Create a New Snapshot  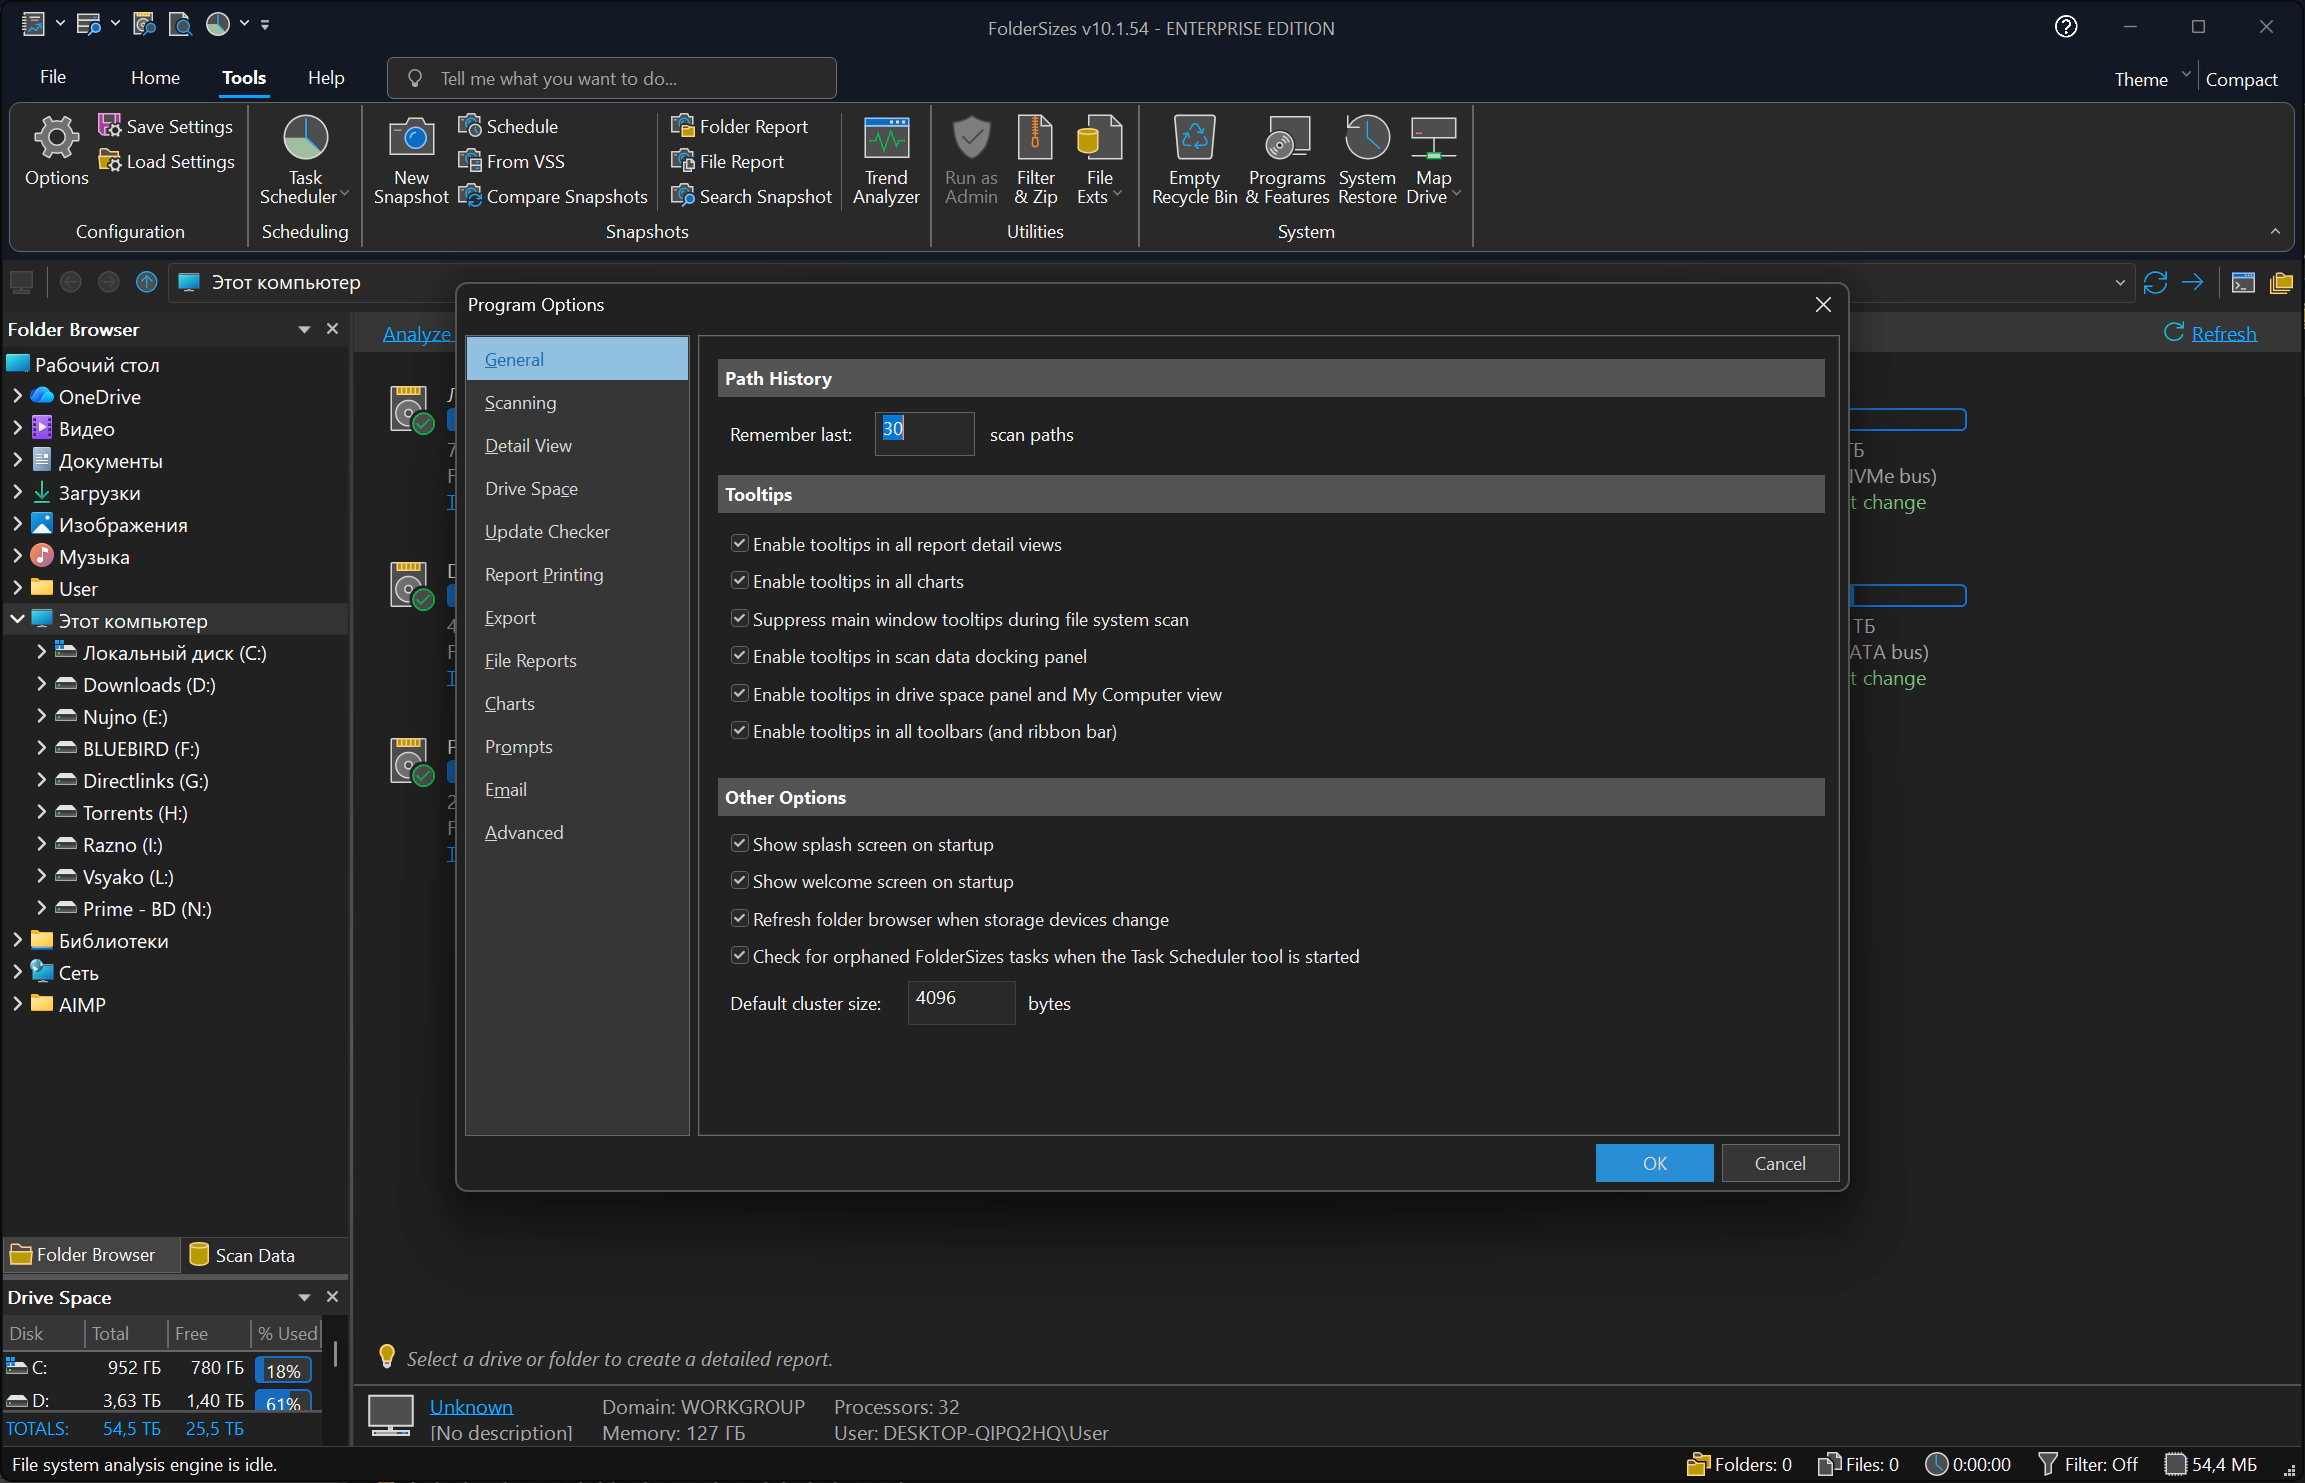tap(411, 160)
